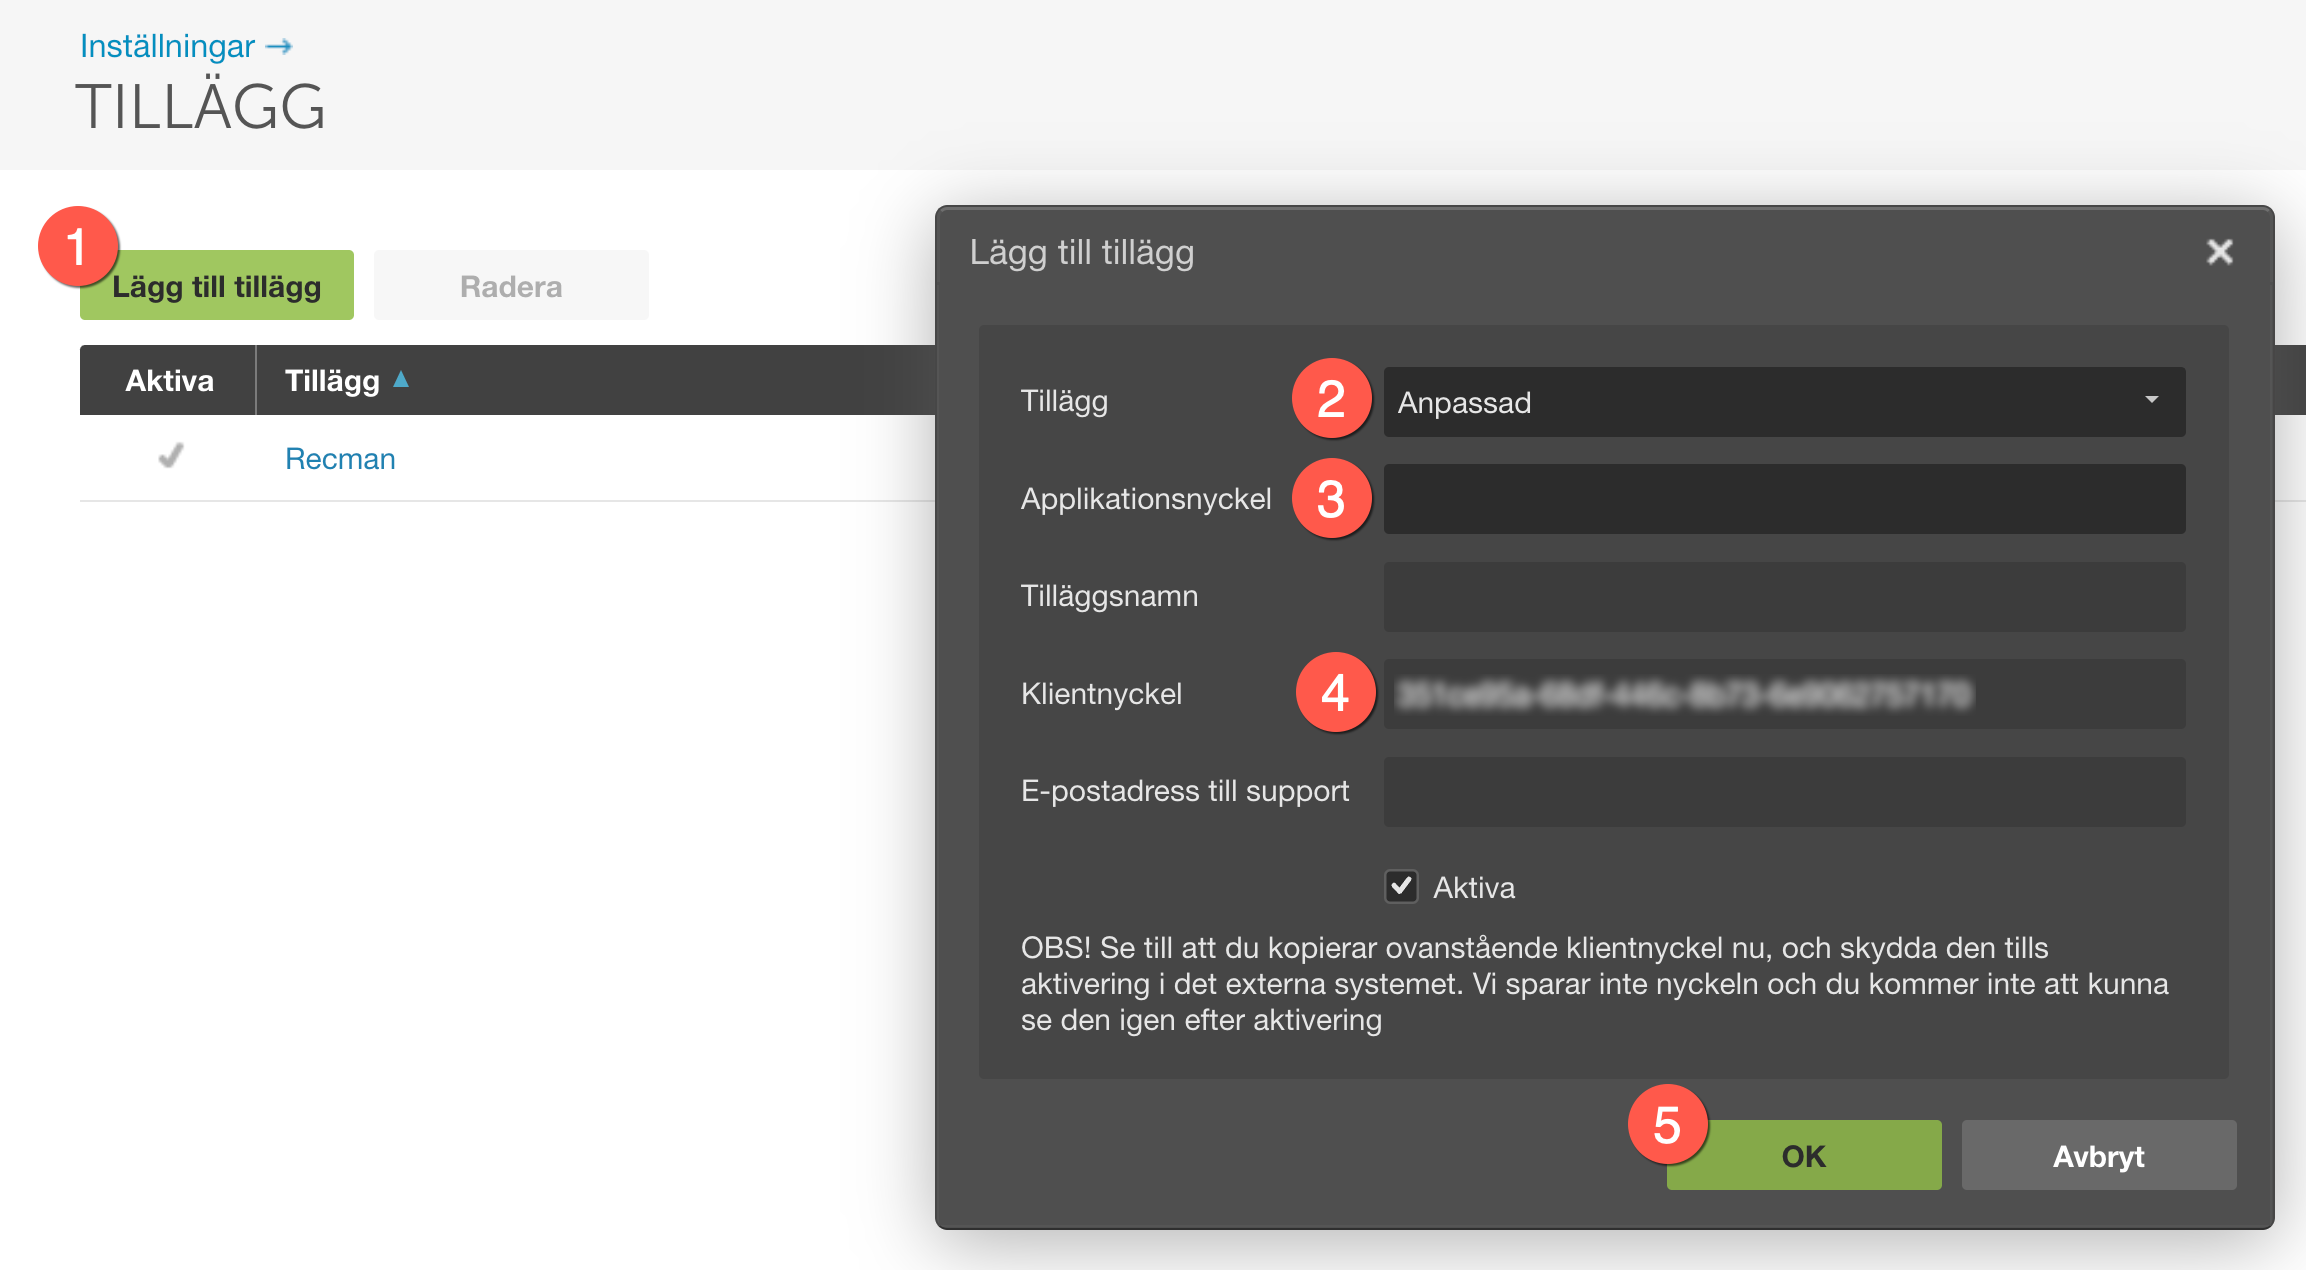Sort by Aktiva column header
Screen dimensions: 2306x1270
pyautogui.click(x=169, y=381)
